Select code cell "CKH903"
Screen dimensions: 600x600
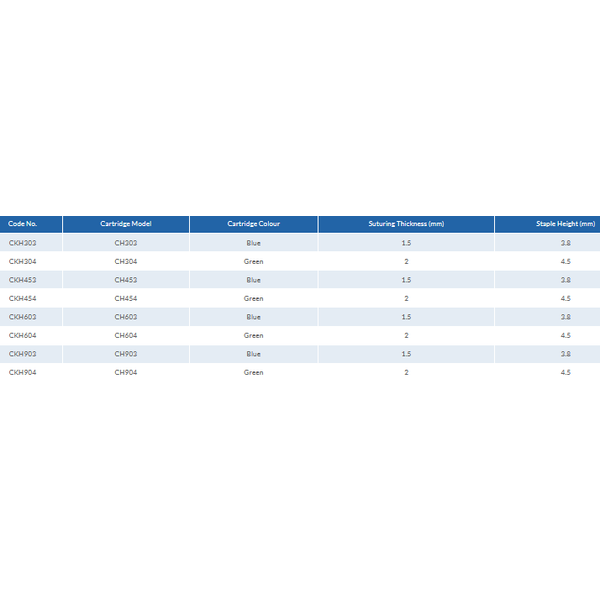point(23,354)
